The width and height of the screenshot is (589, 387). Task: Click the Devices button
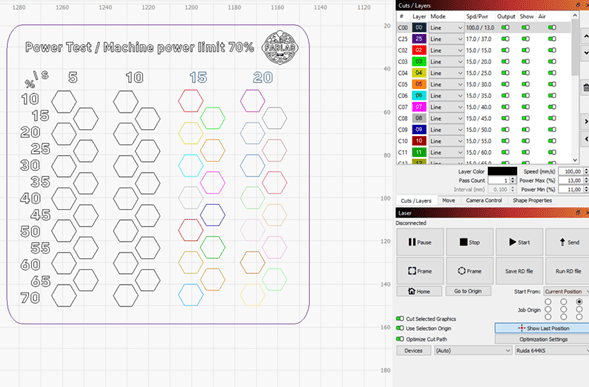pos(414,351)
